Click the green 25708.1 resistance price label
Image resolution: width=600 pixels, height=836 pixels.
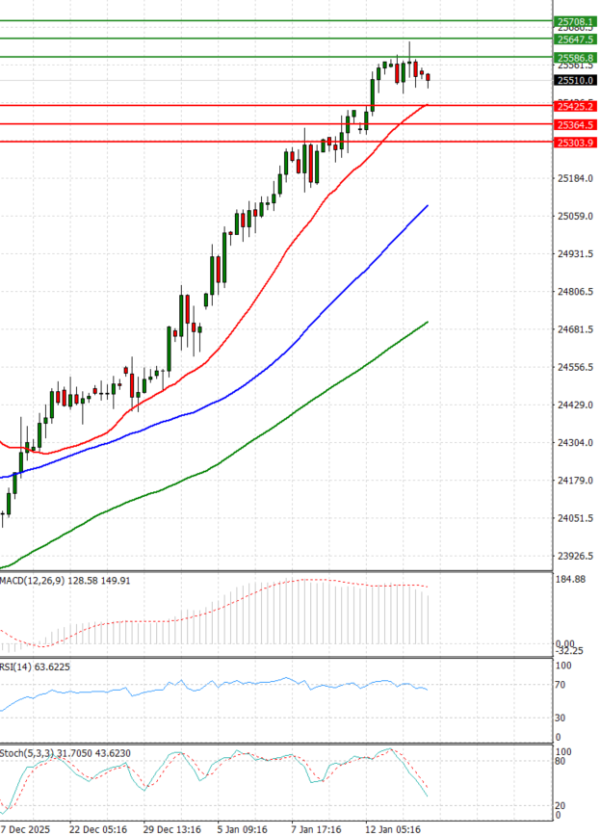coord(575,20)
